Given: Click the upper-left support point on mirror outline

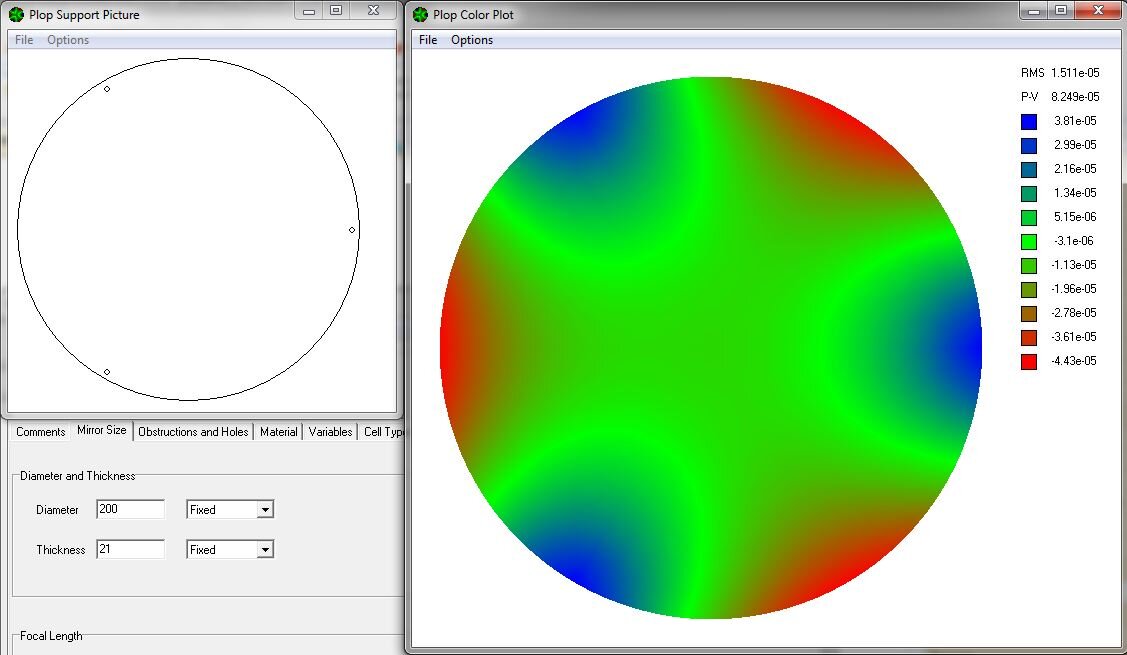Looking at the screenshot, I should click(x=107, y=89).
